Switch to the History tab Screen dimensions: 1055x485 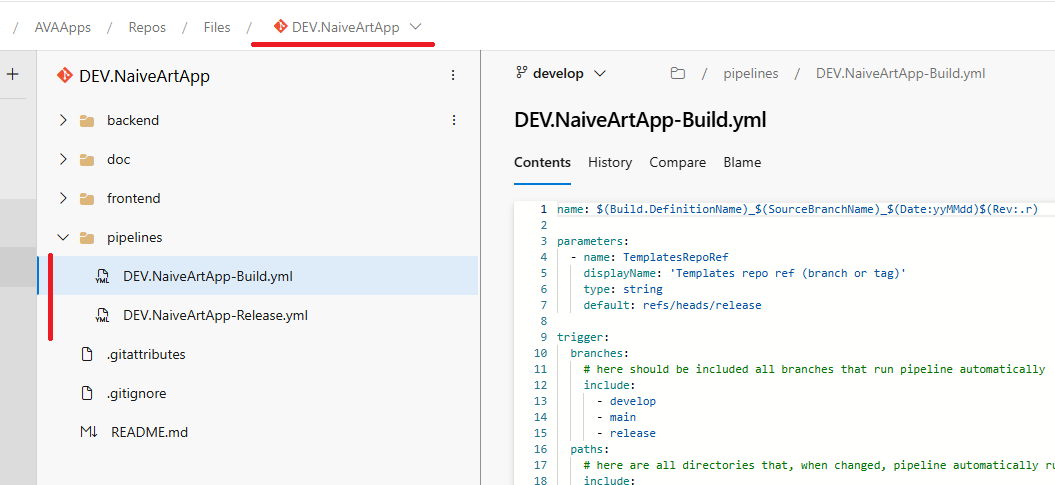(610, 162)
